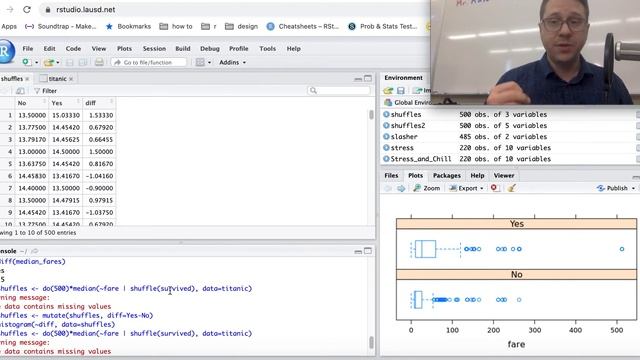The width and height of the screenshot is (640, 360).
Task: Expand the shuffles2 data frame
Action: 386,126
